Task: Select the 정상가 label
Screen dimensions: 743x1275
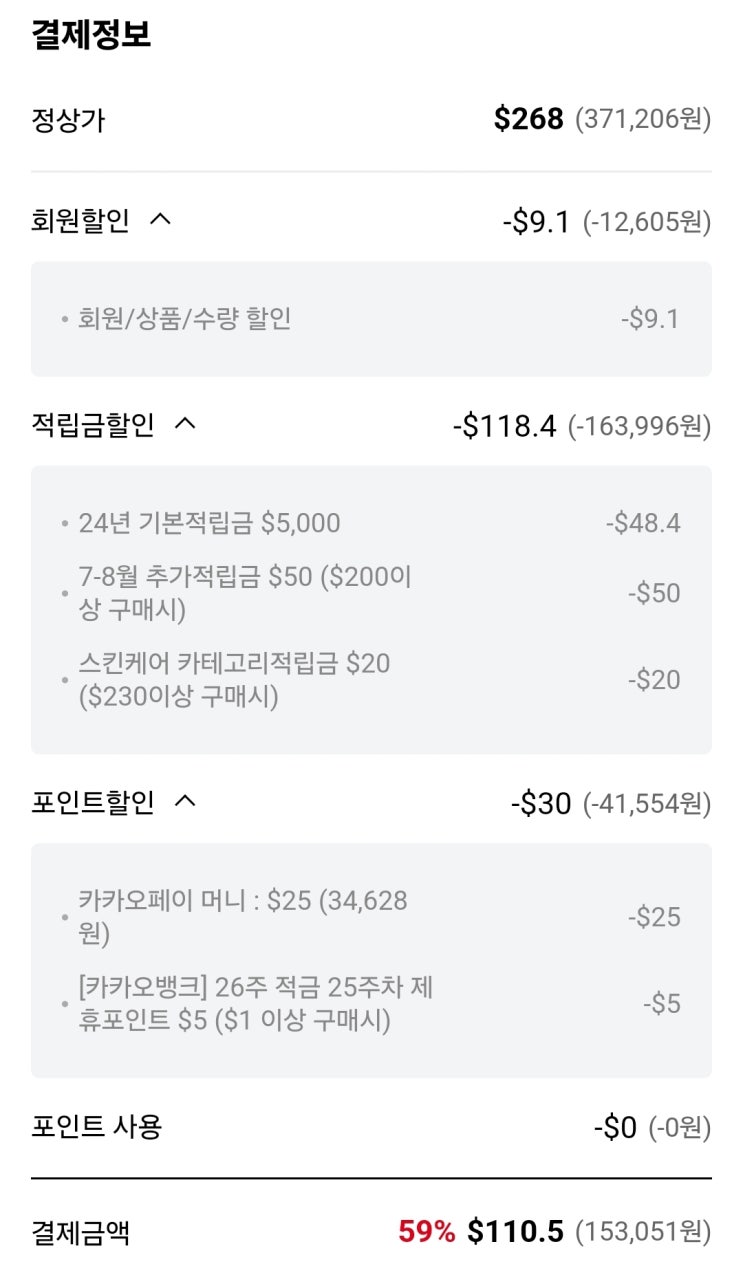Action: point(68,121)
